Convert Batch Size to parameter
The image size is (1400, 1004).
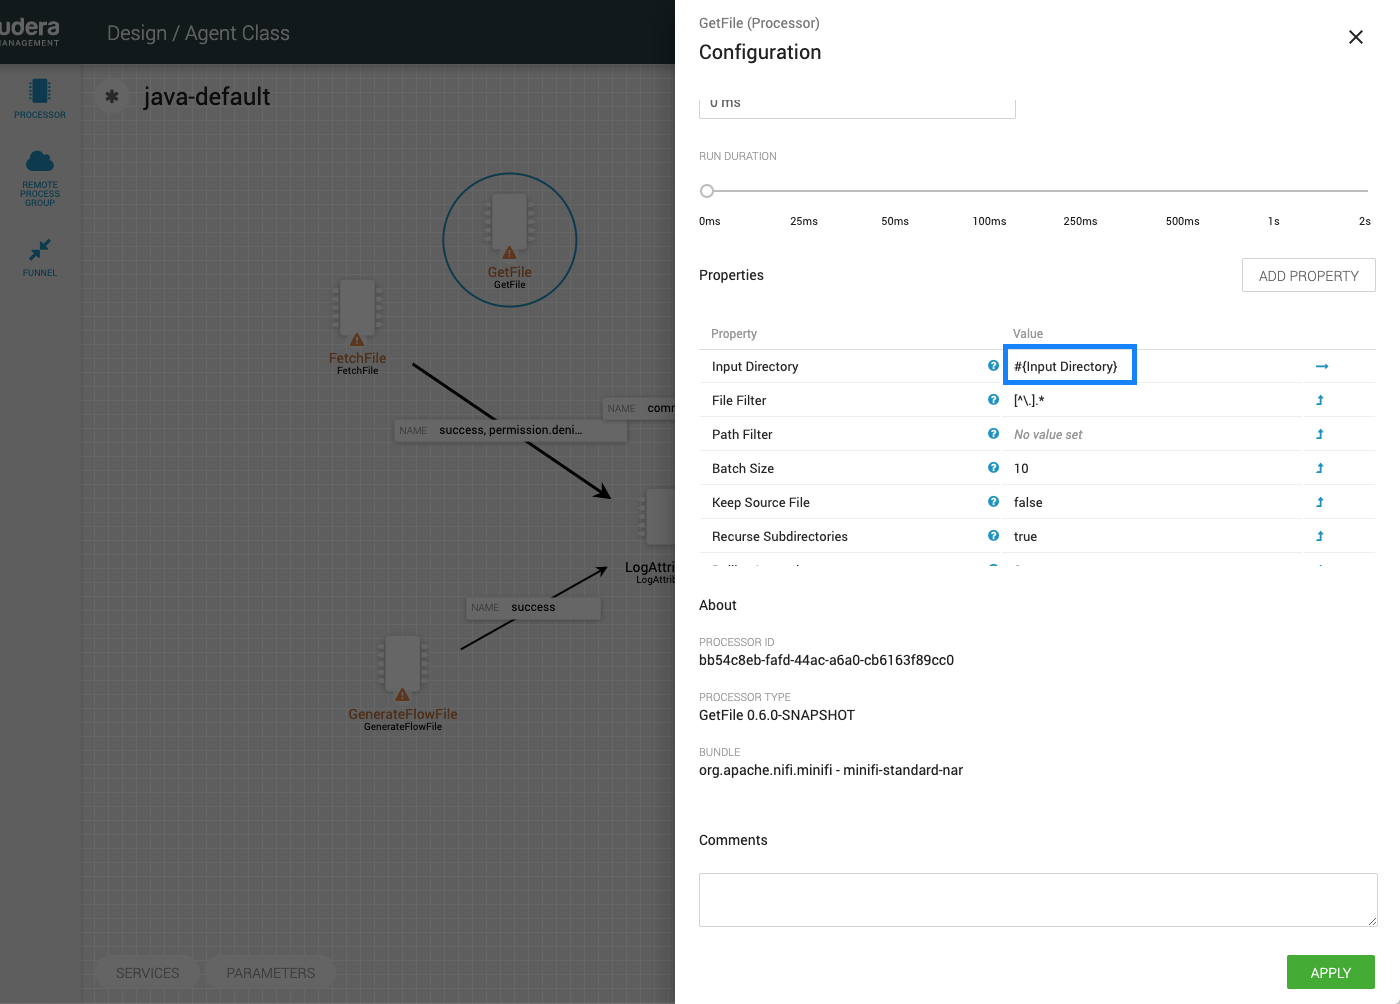coord(1320,468)
